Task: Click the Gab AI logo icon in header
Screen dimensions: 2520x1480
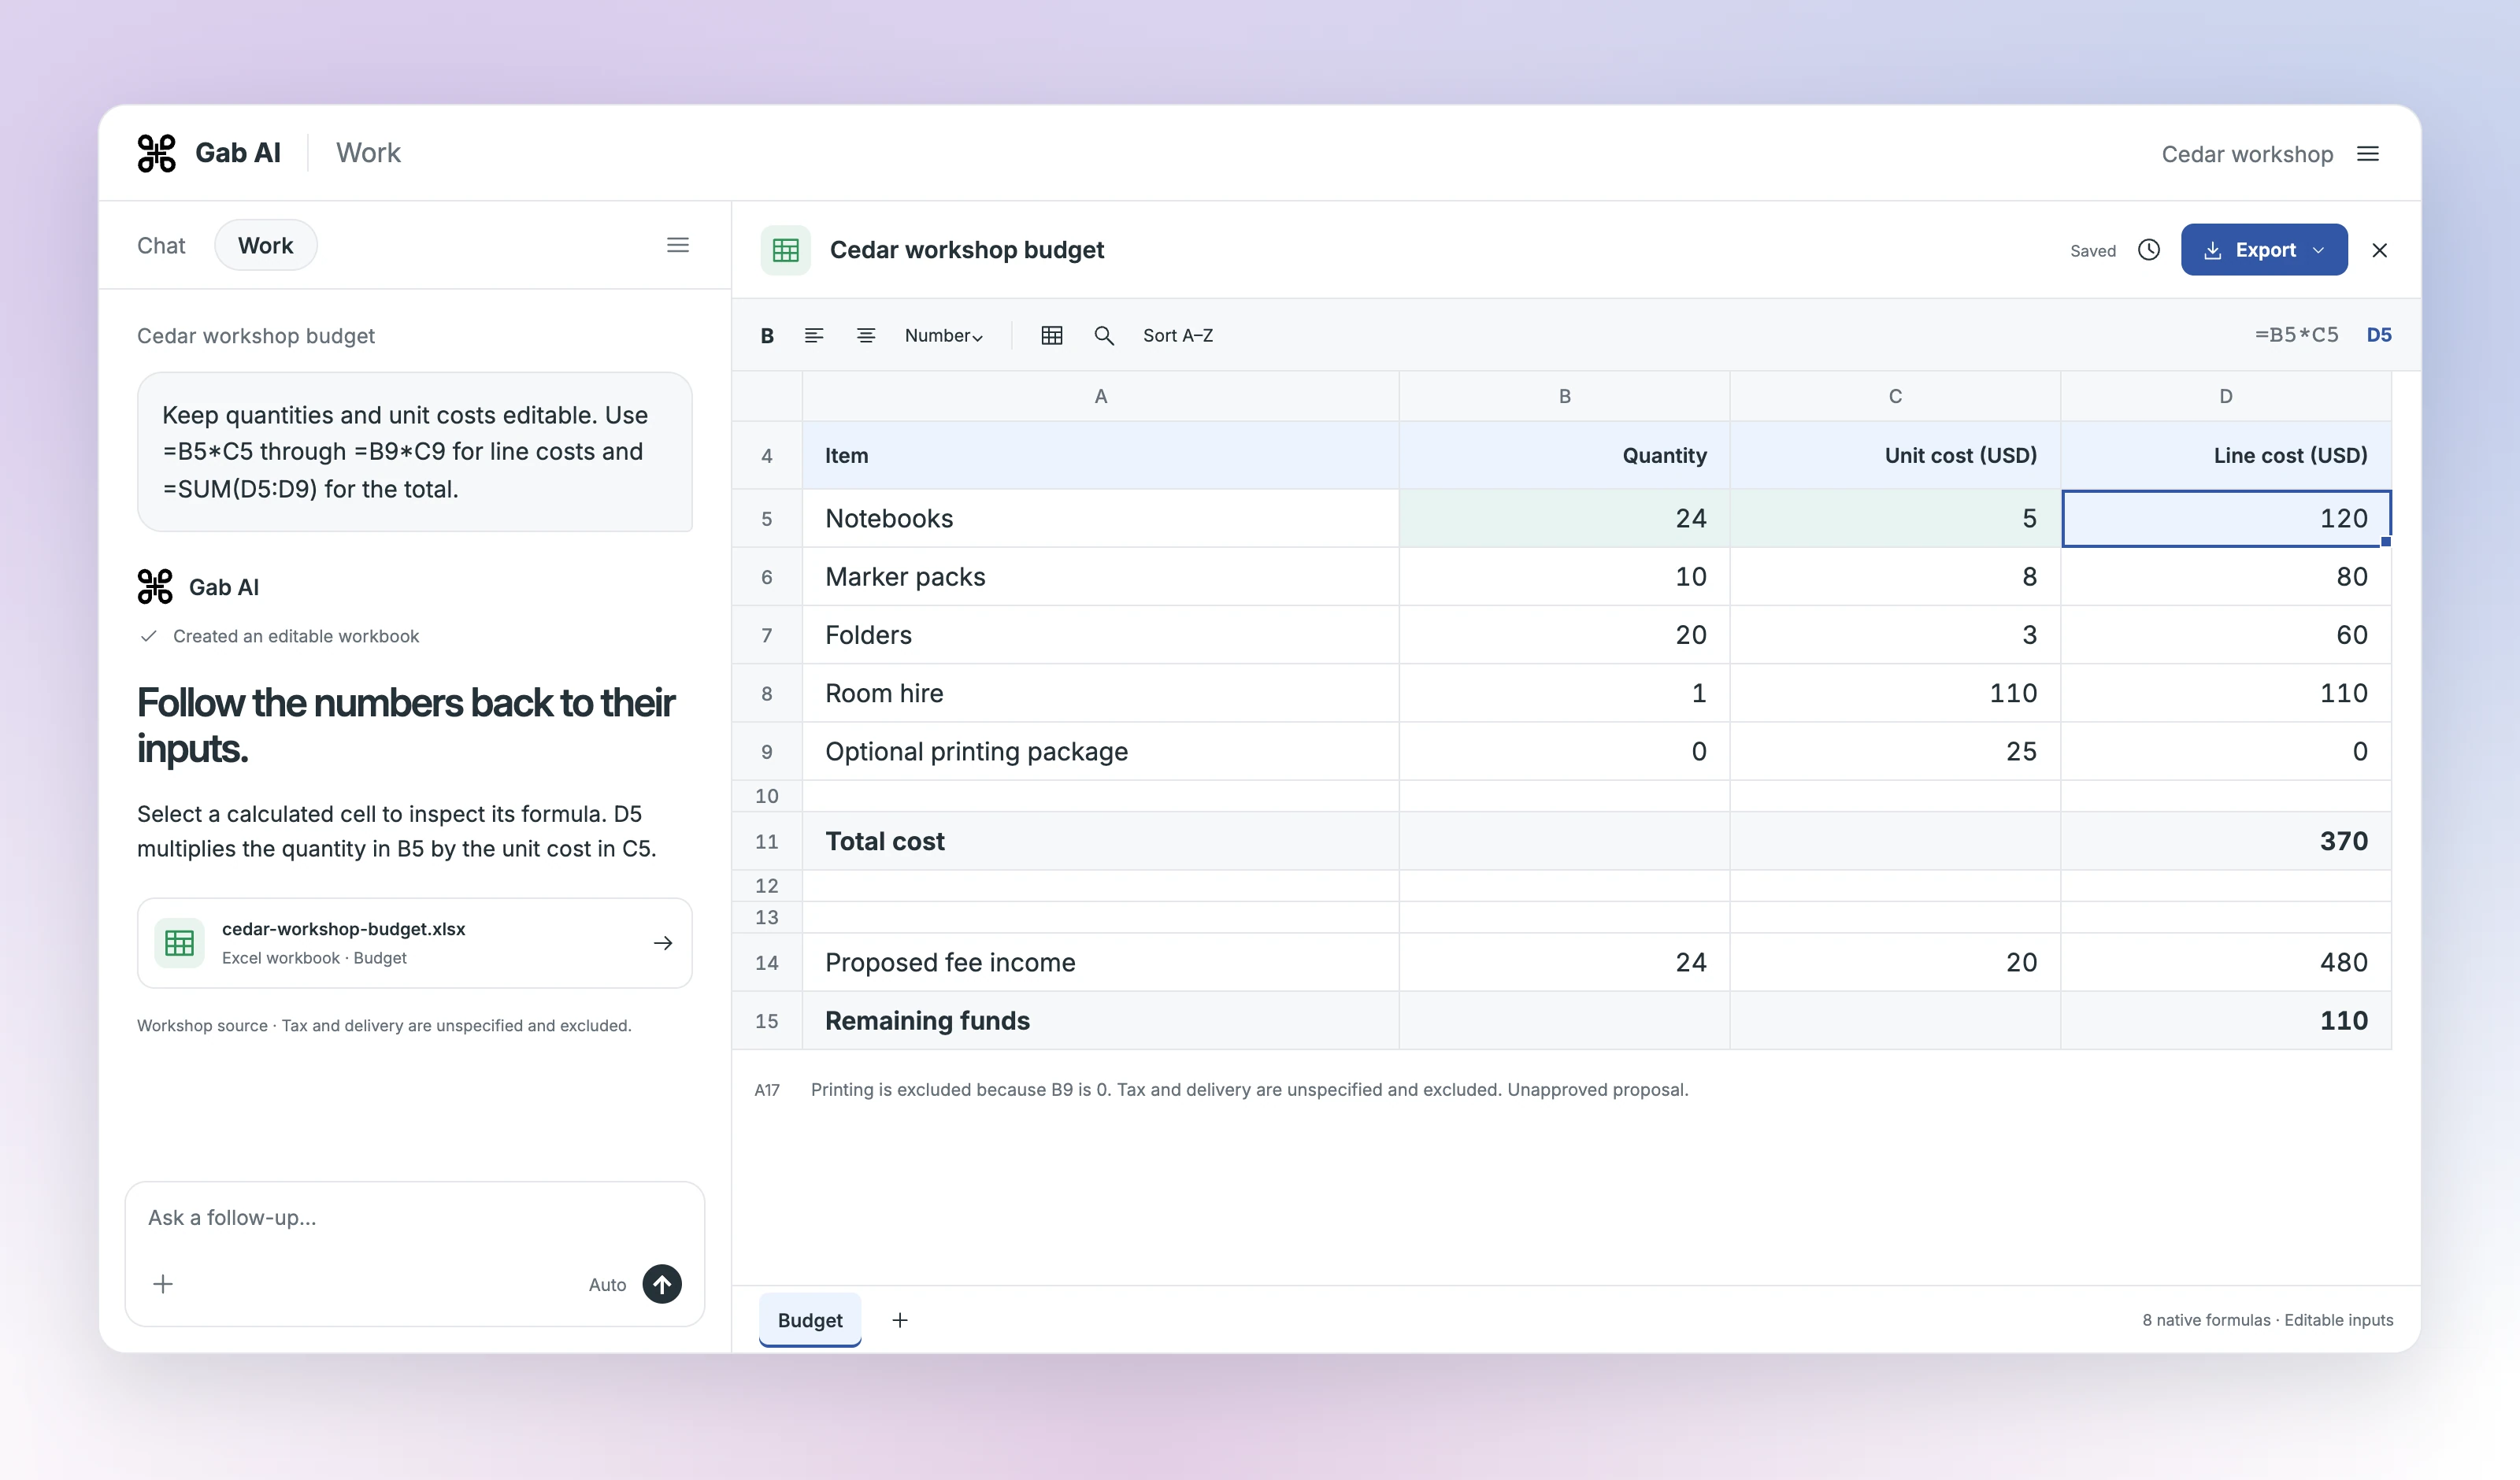Action: (x=156, y=153)
